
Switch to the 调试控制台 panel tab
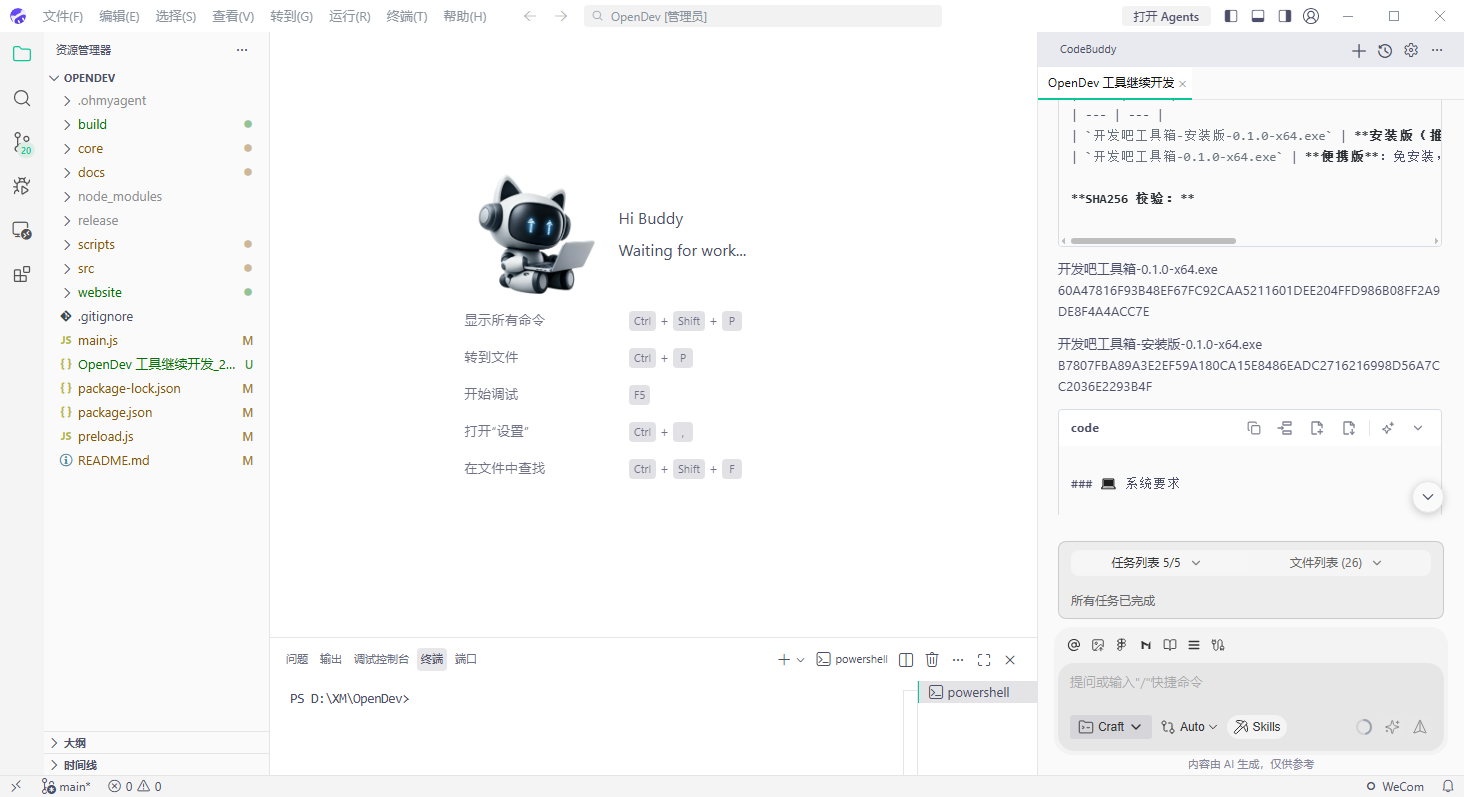pyautogui.click(x=381, y=659)
